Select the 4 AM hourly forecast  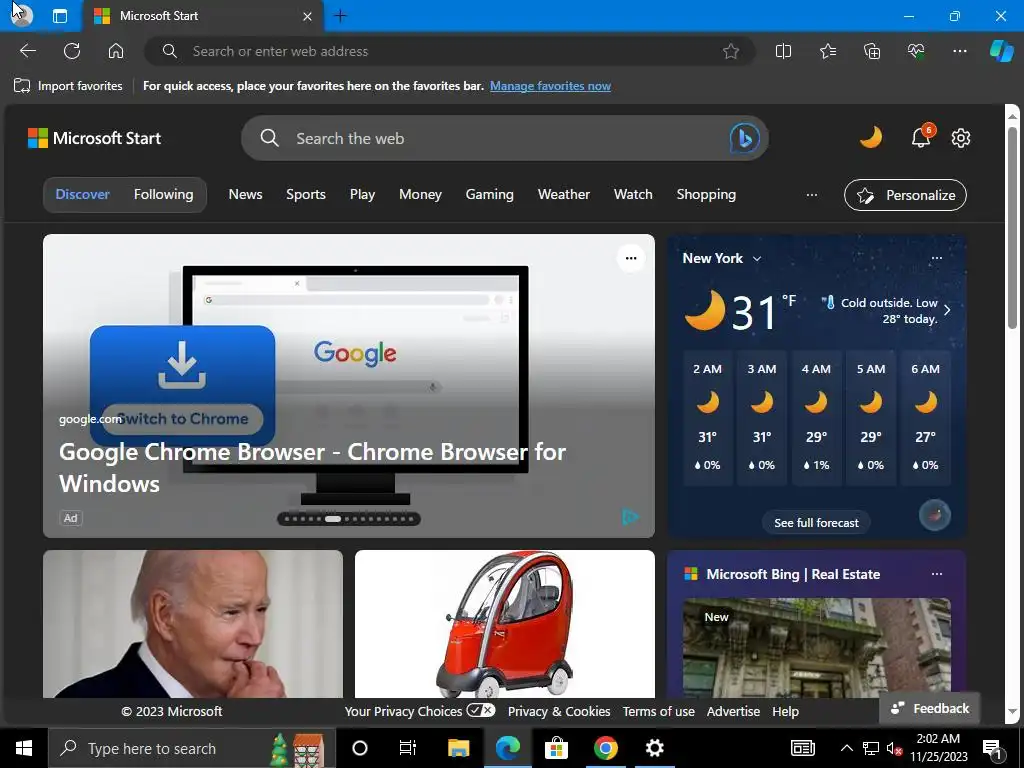coord(816,417)
